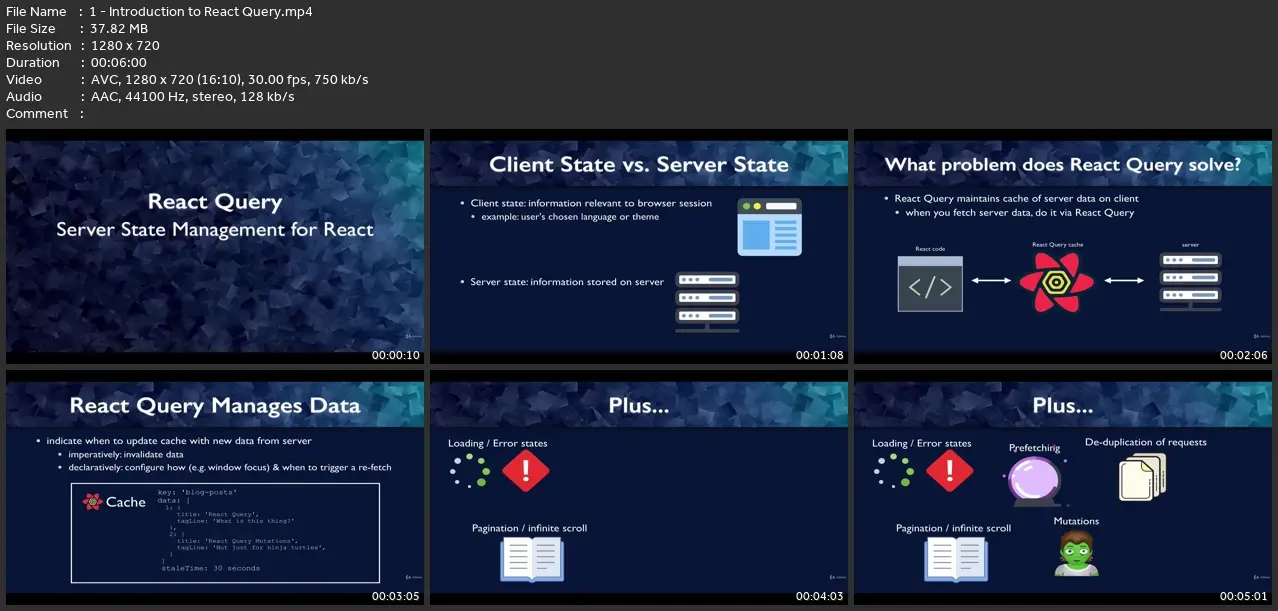The image size is (1278, 611).
Task: Click the React code bracket icon
Action: (930, 284)
